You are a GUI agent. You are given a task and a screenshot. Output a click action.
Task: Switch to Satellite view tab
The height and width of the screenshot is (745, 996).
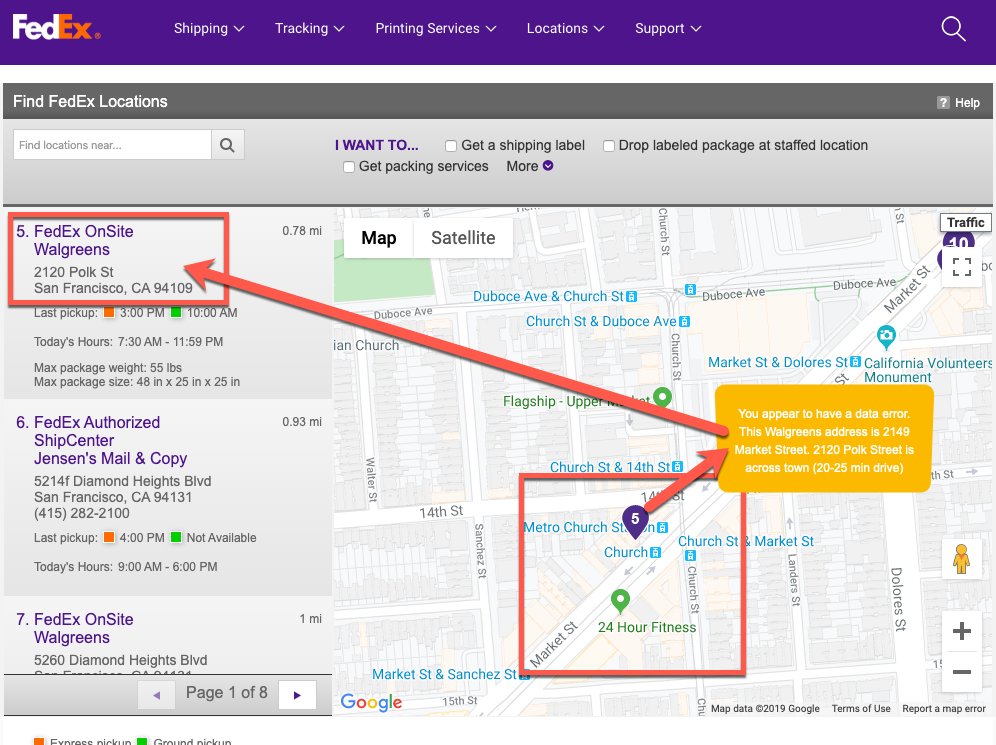tap(463, 238)
